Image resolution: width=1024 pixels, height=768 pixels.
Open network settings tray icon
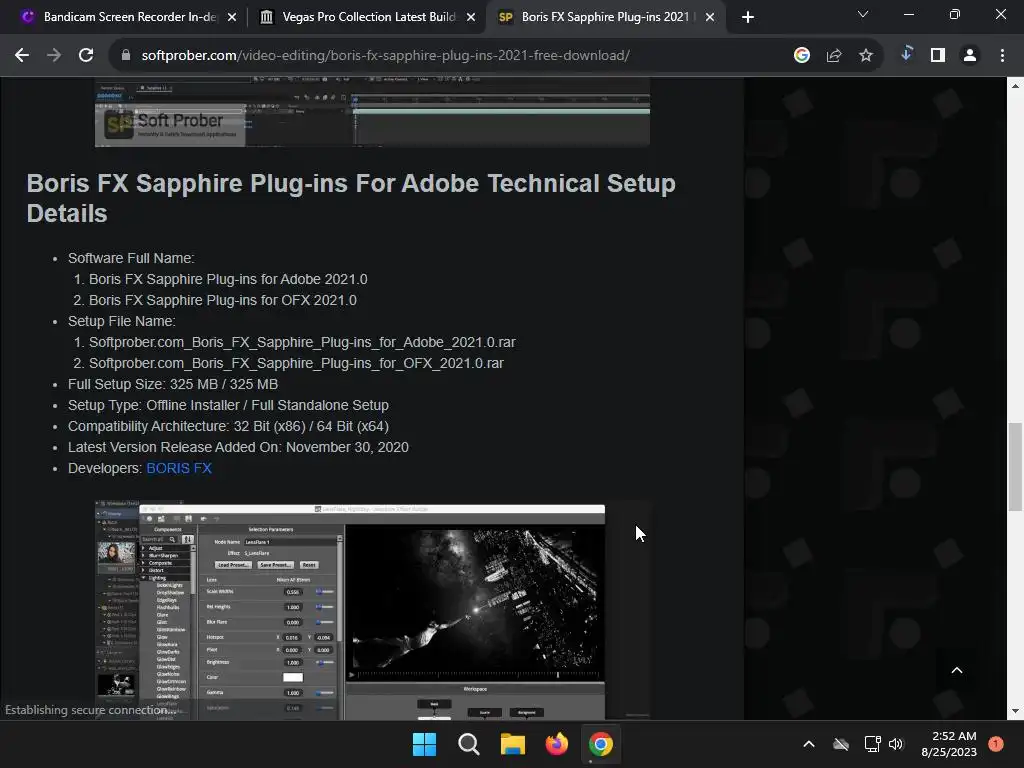[872, 744]
